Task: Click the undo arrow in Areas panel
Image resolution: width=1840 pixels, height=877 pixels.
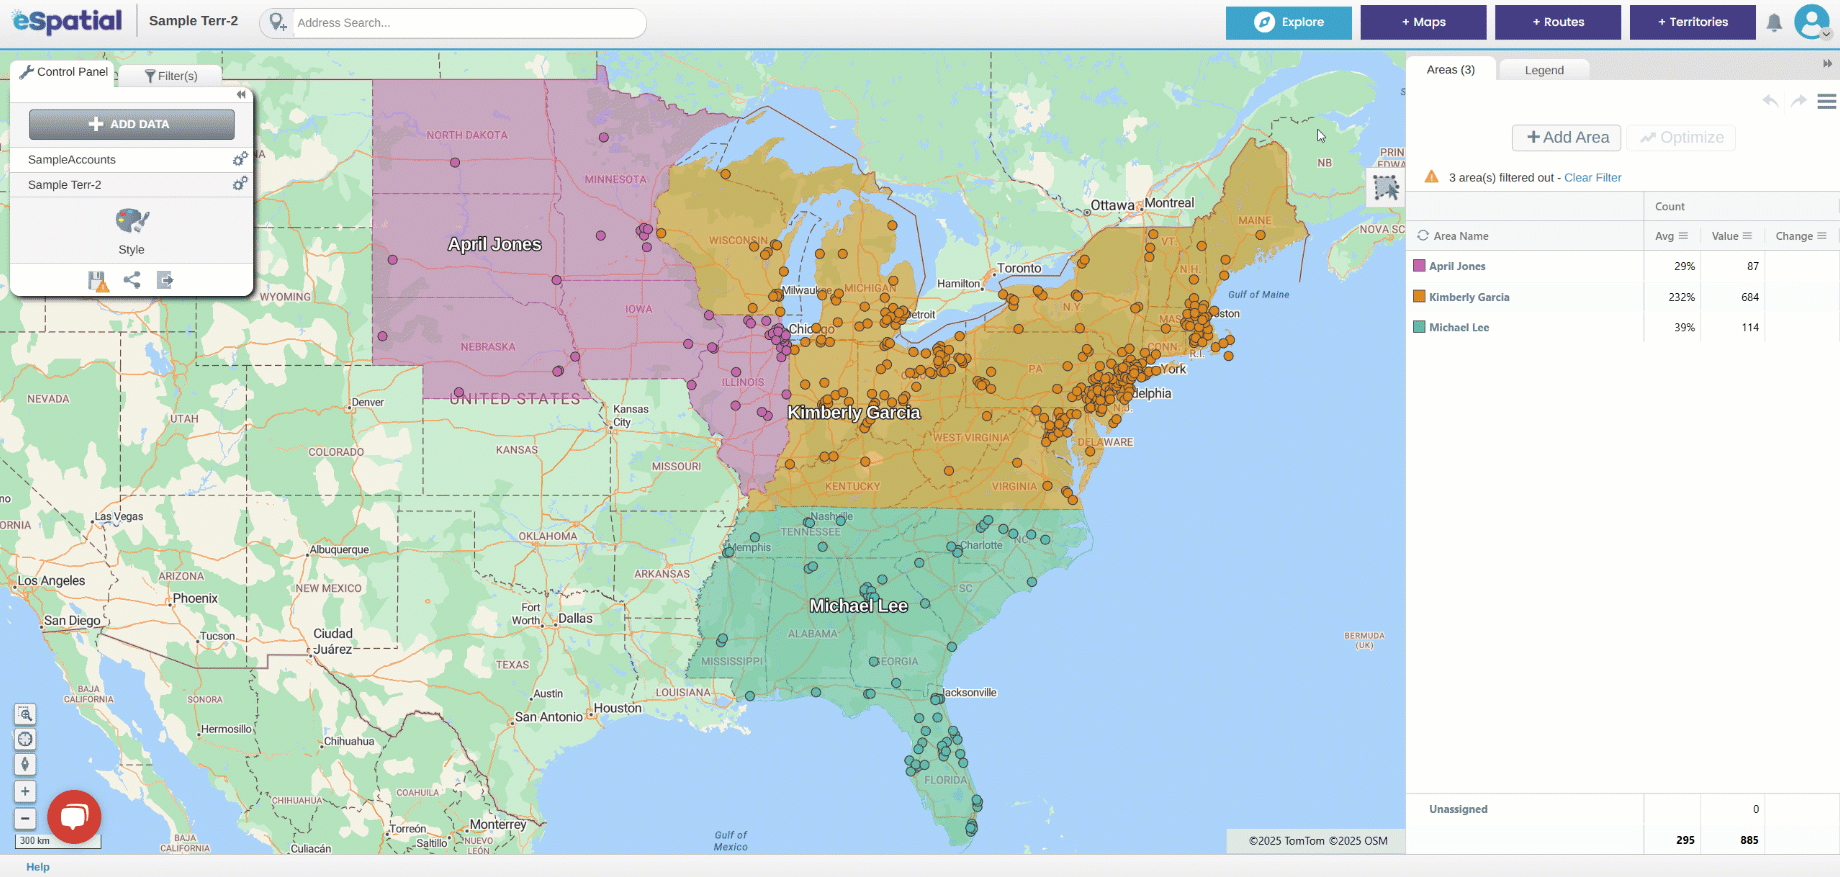Action: [1771, 101]
